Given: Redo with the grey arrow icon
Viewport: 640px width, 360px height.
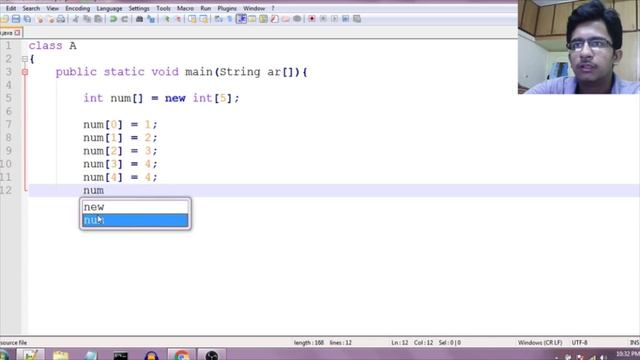Looking at the screenshot, I should click(124, 19).
